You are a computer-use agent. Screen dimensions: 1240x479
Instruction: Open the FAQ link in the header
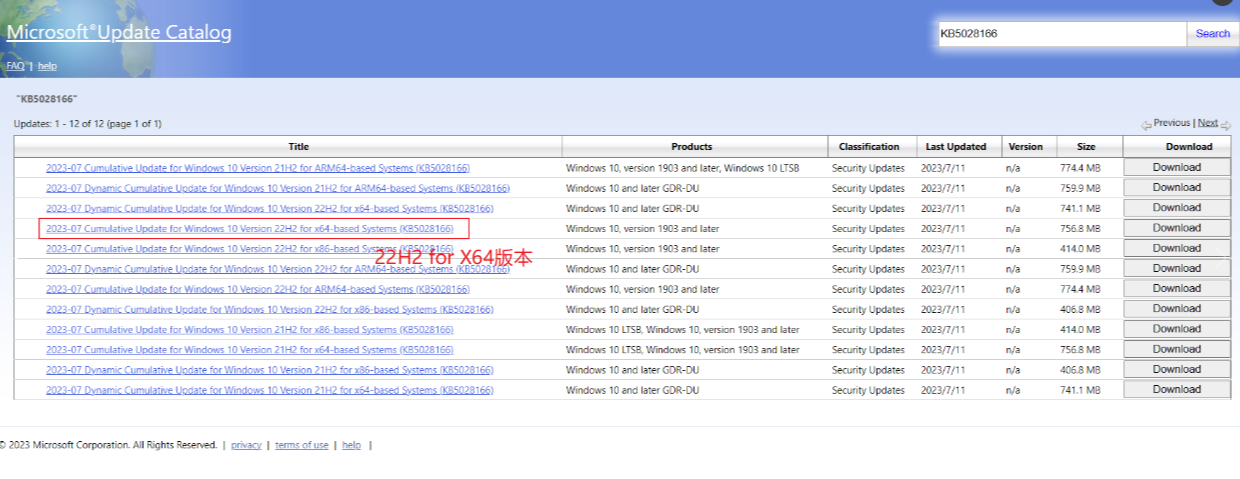click(x=15, y=66)
